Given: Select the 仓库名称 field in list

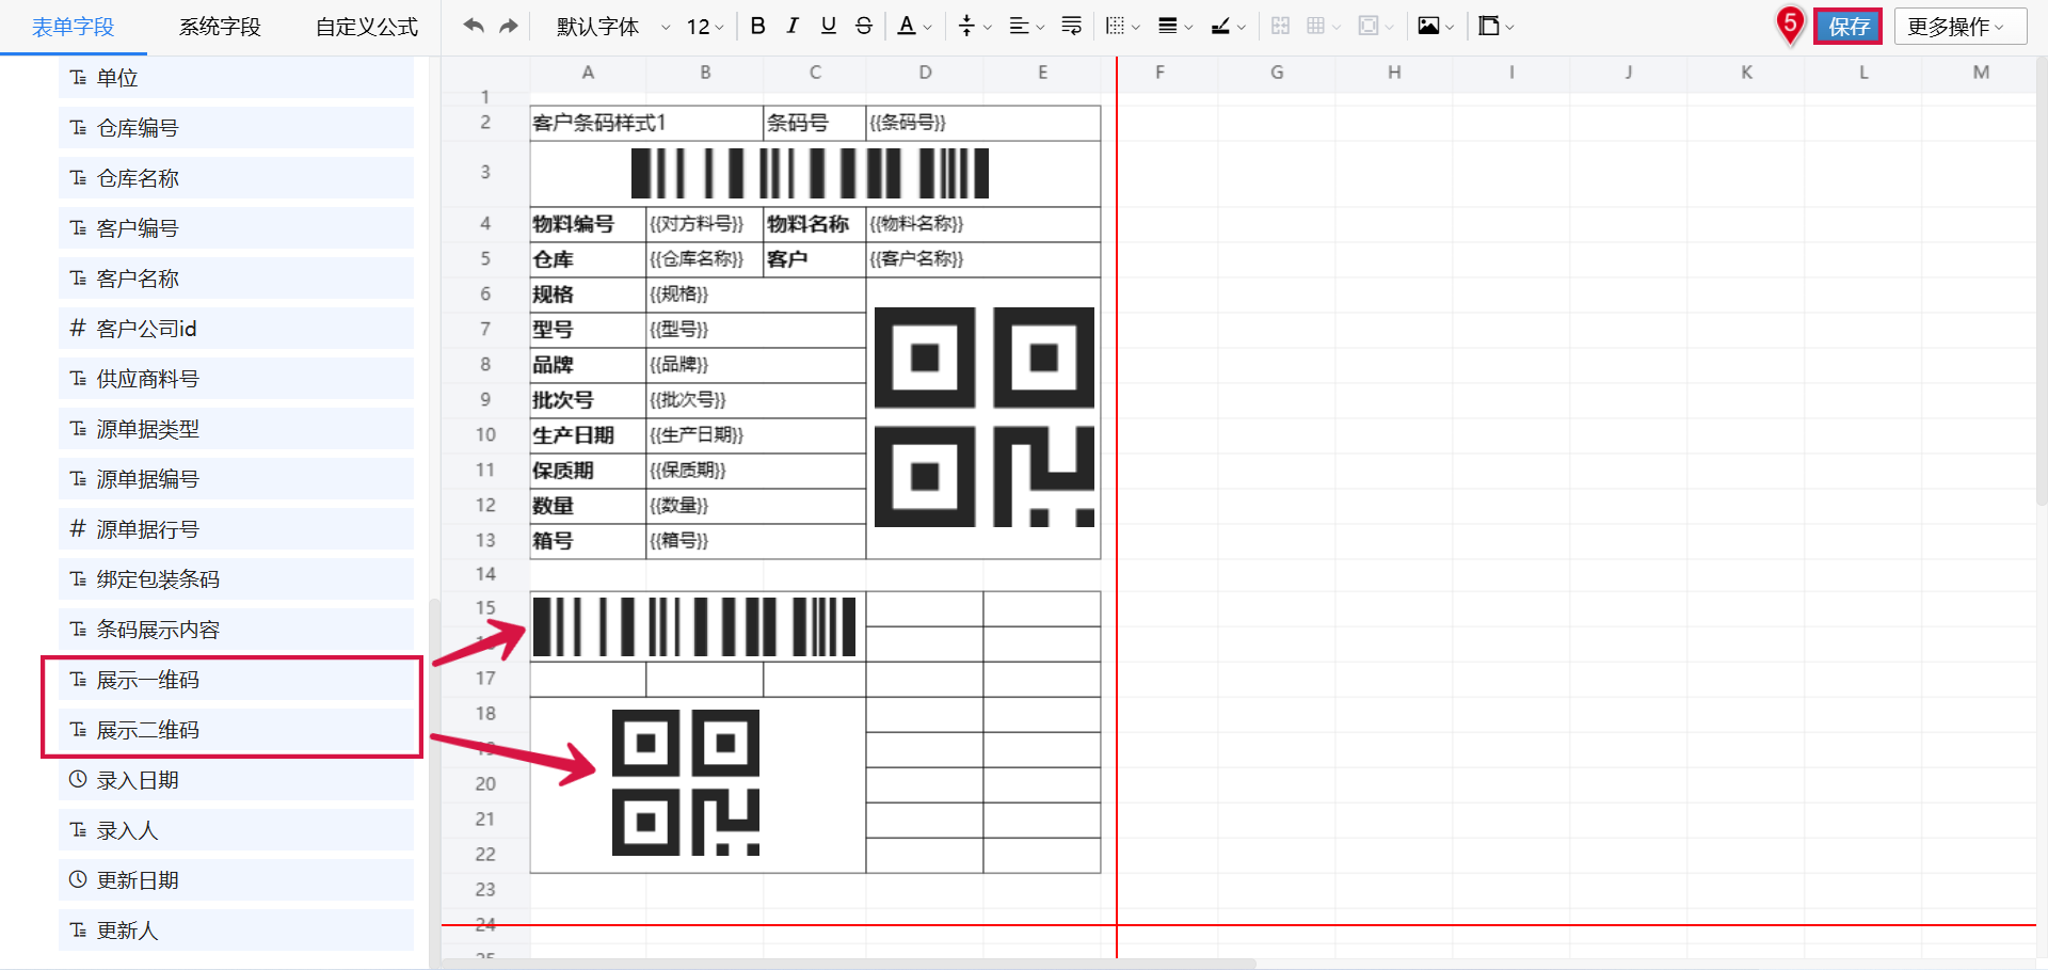Looking at the screenshot, I should tap(236, 178).
